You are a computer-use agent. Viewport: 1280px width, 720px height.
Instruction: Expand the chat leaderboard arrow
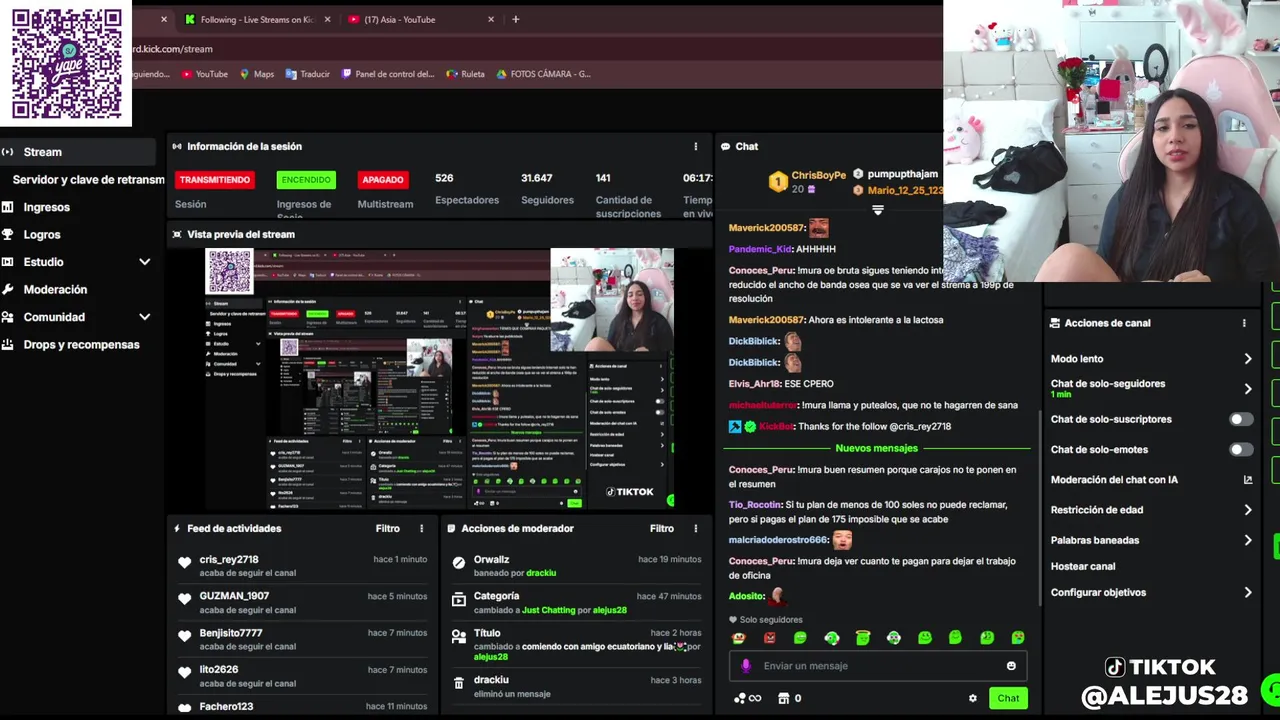878,210
